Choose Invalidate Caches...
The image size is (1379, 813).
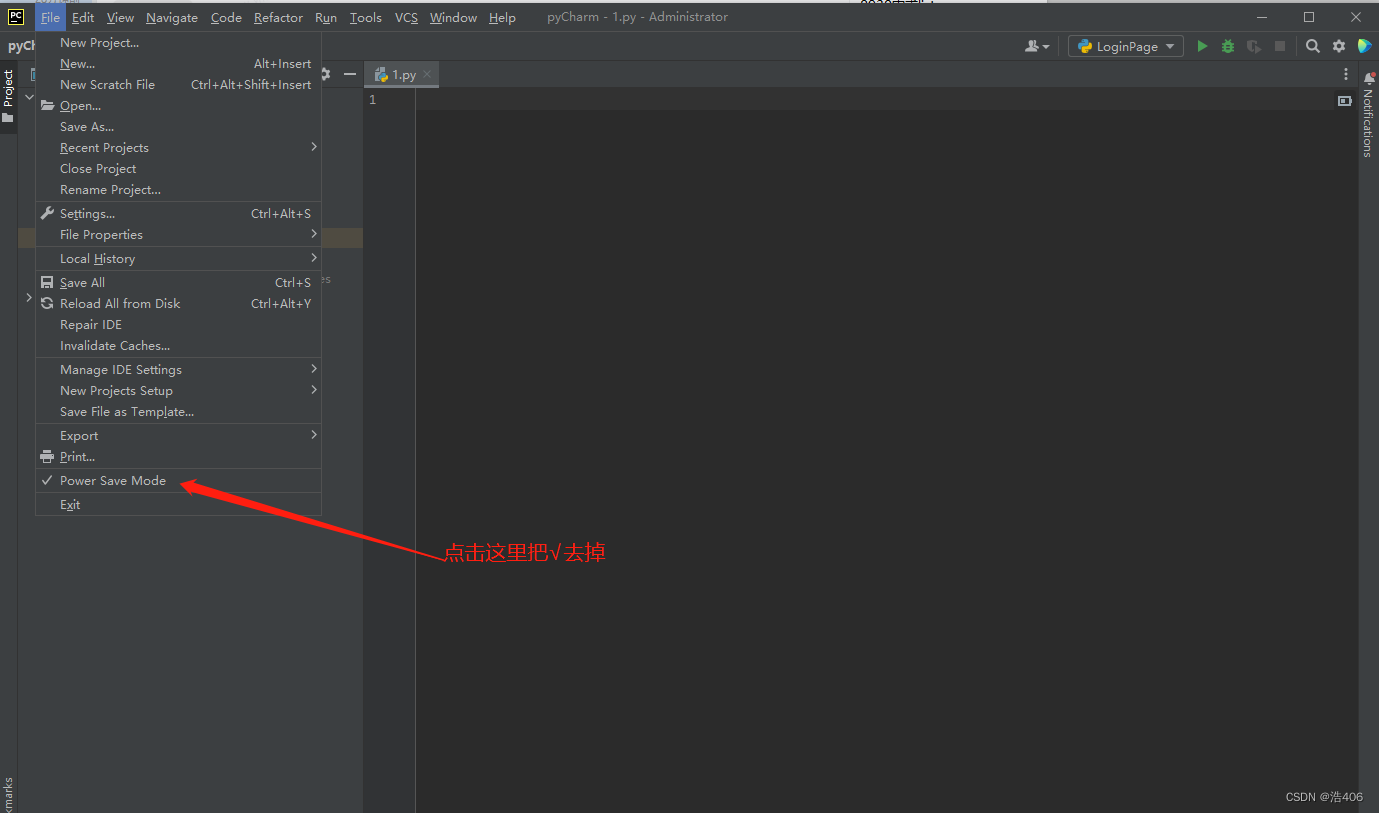(x=178, y=346)
